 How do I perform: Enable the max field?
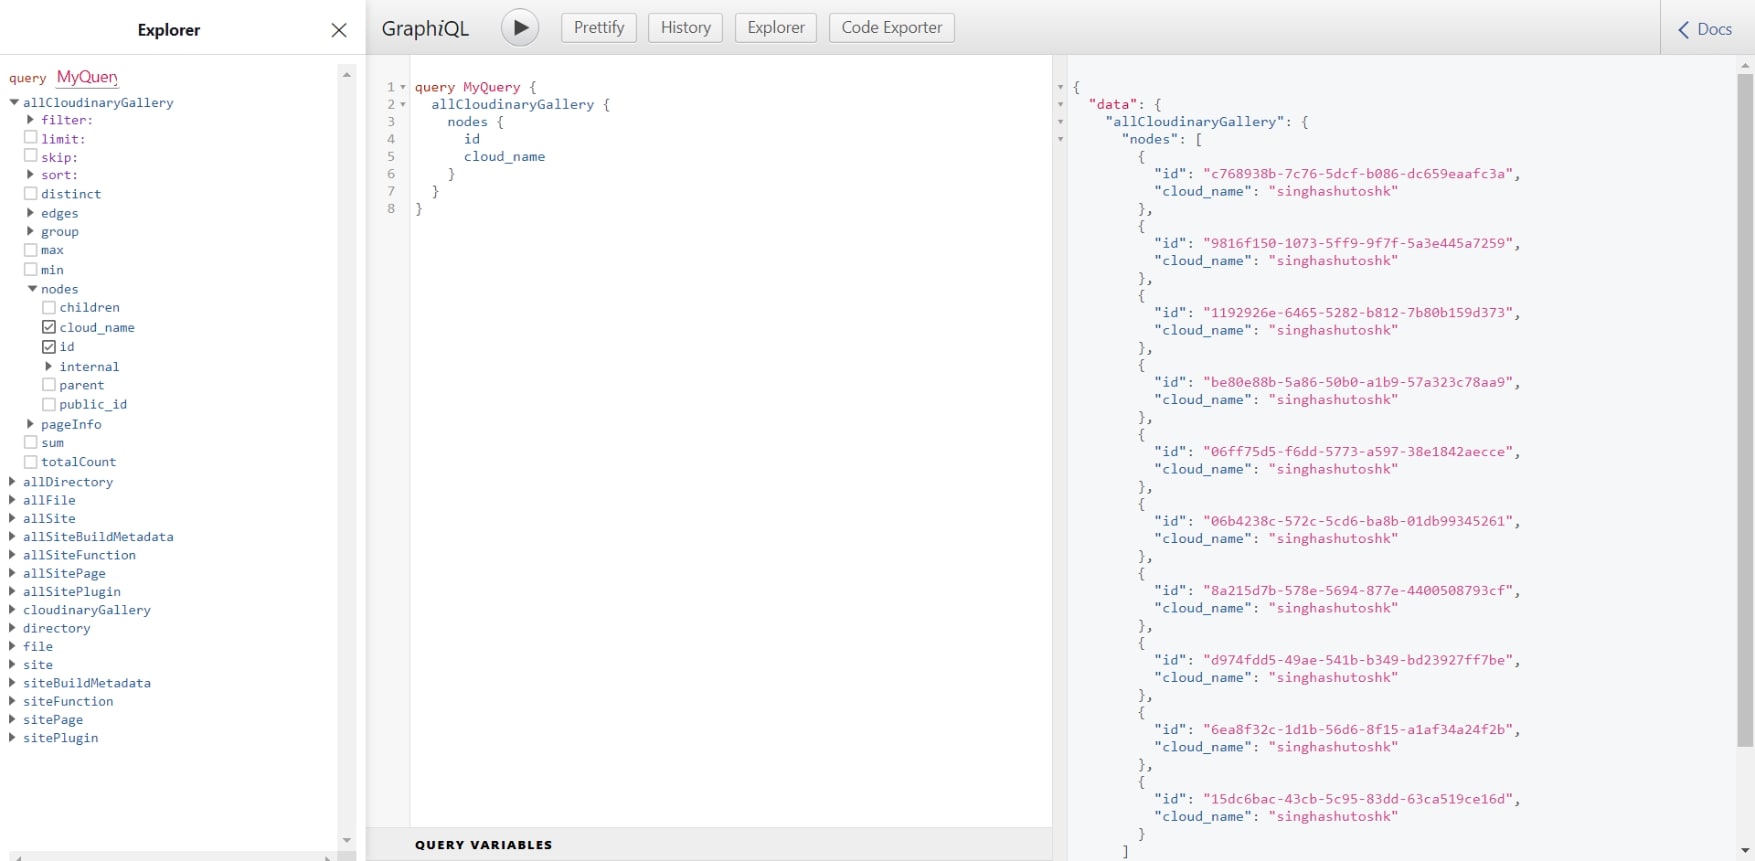tap(31, 250)
